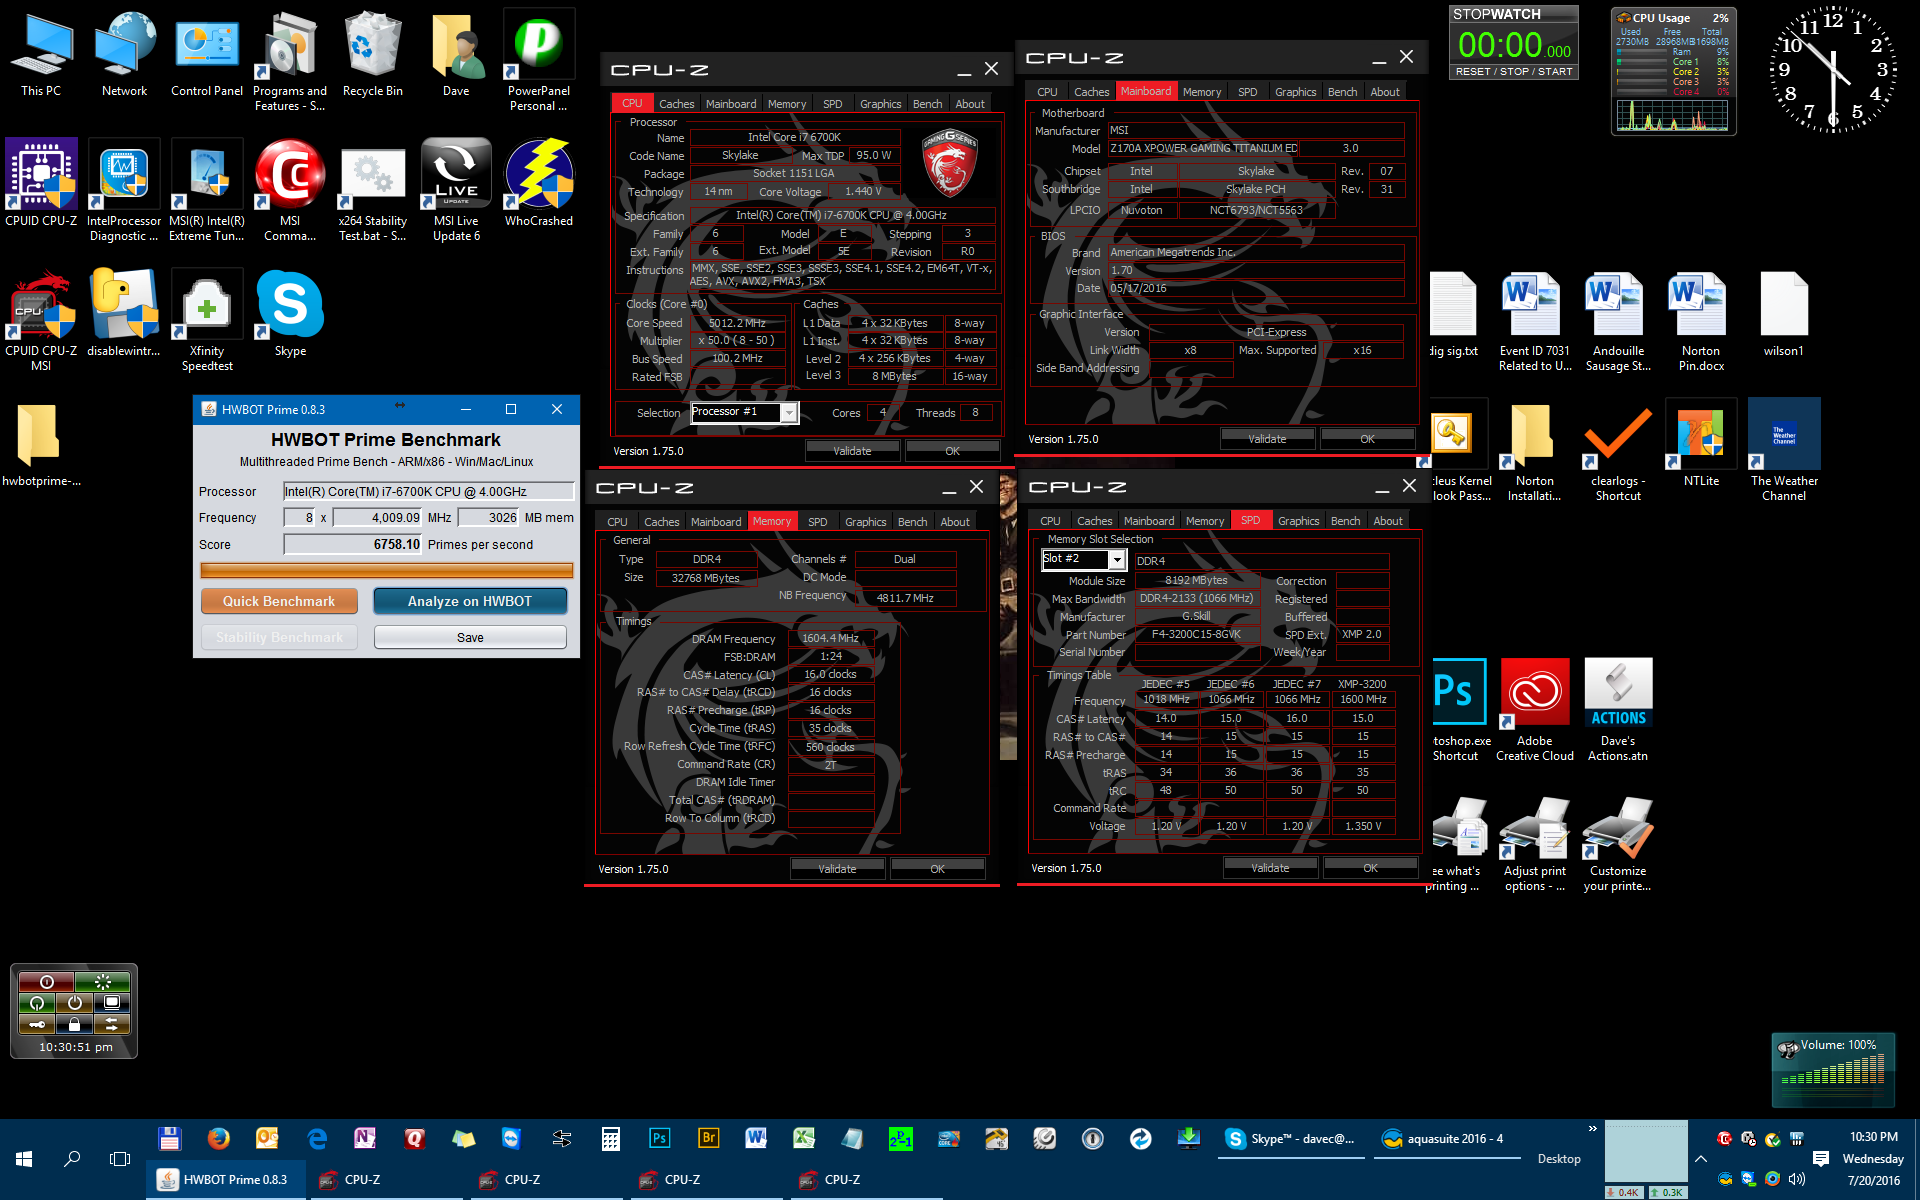This screenshot has height=1200, width=1920.
Task: Click the padlock lock button in gadget
Action: [x=74, y=1024]
